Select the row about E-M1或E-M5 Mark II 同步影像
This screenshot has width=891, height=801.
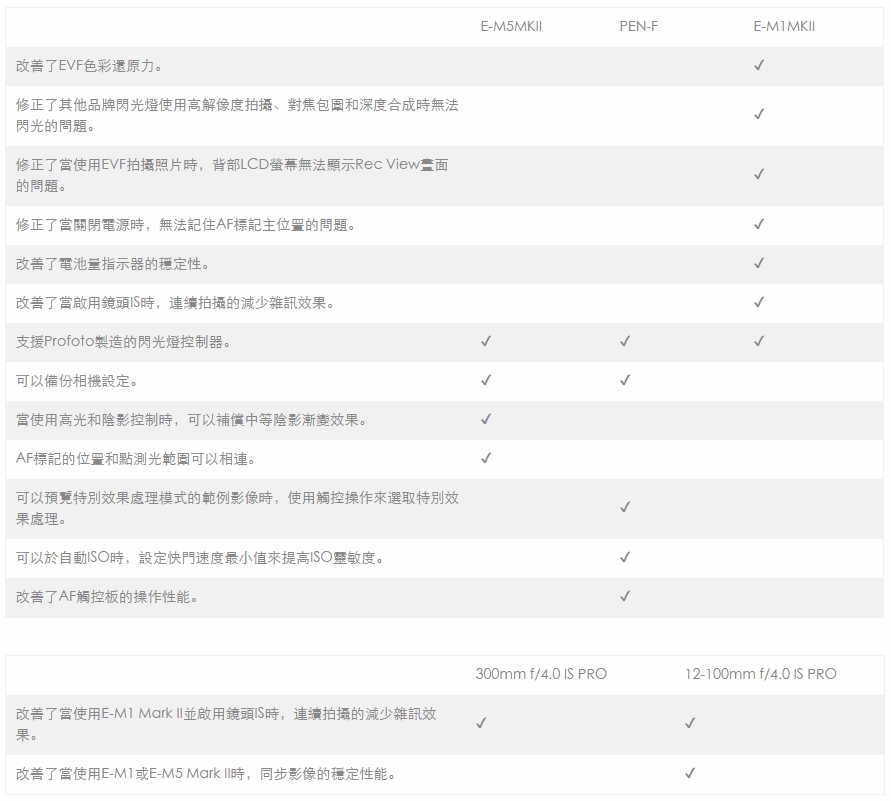[x=206, y=774]
